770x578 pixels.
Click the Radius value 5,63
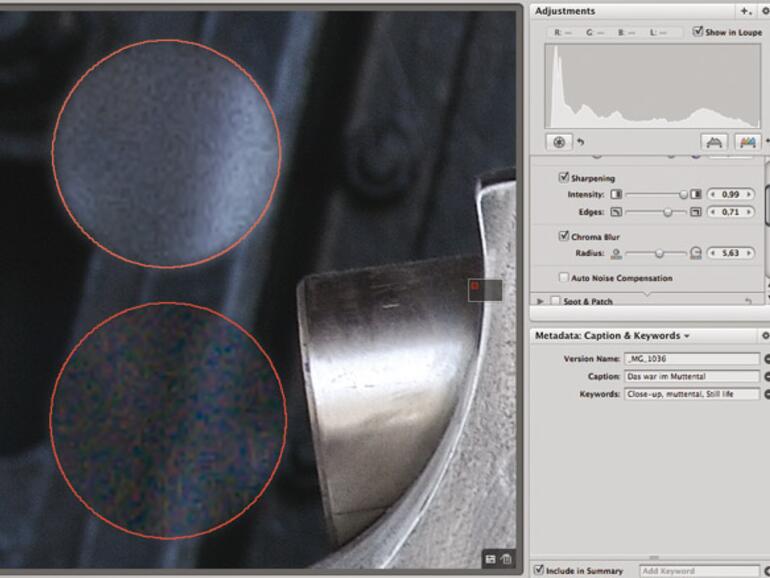click(x=731, y=253)
